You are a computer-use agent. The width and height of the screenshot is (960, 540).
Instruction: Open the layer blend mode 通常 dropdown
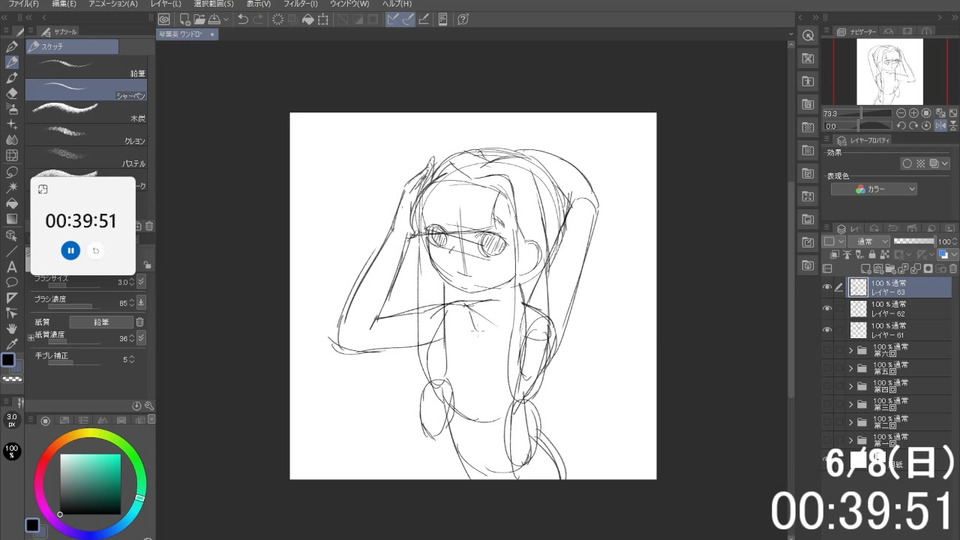(868, 242)
